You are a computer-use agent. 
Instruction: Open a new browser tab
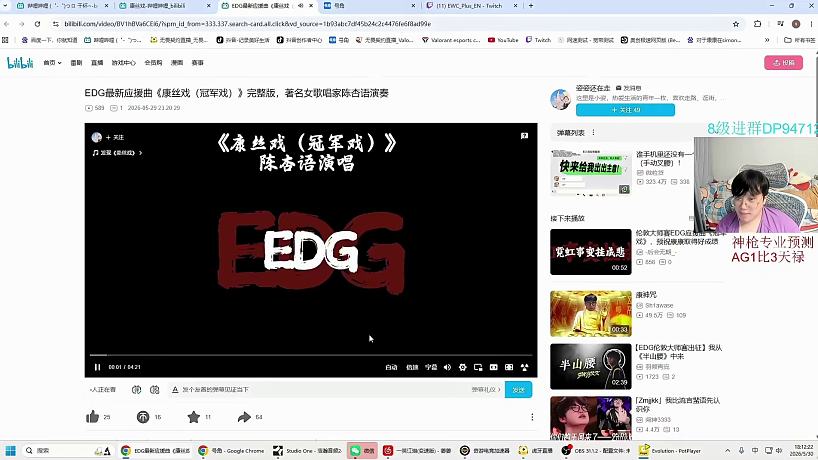point(531,6)
